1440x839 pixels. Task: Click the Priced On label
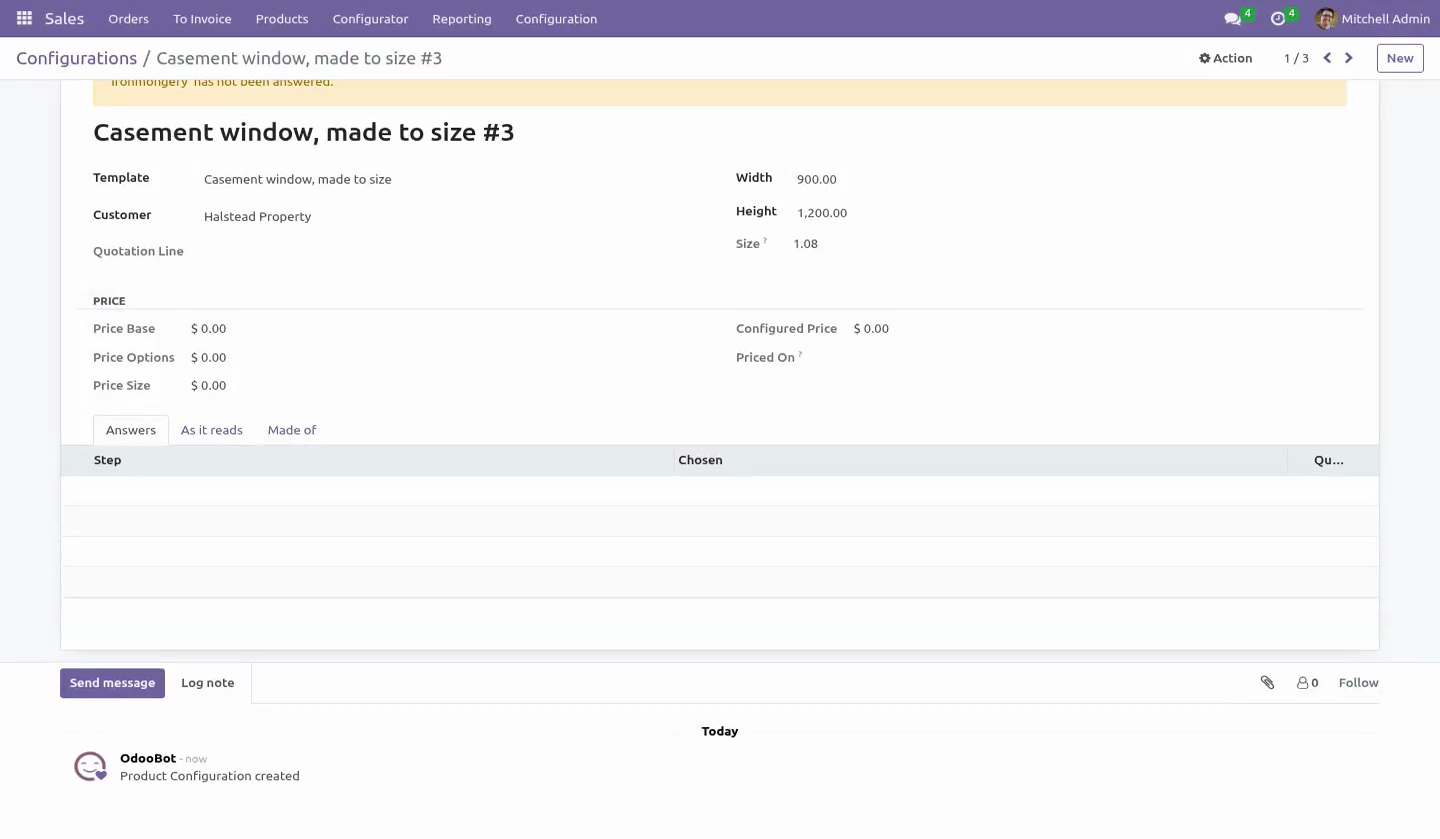pyautogui.click(x=765, y=358)
